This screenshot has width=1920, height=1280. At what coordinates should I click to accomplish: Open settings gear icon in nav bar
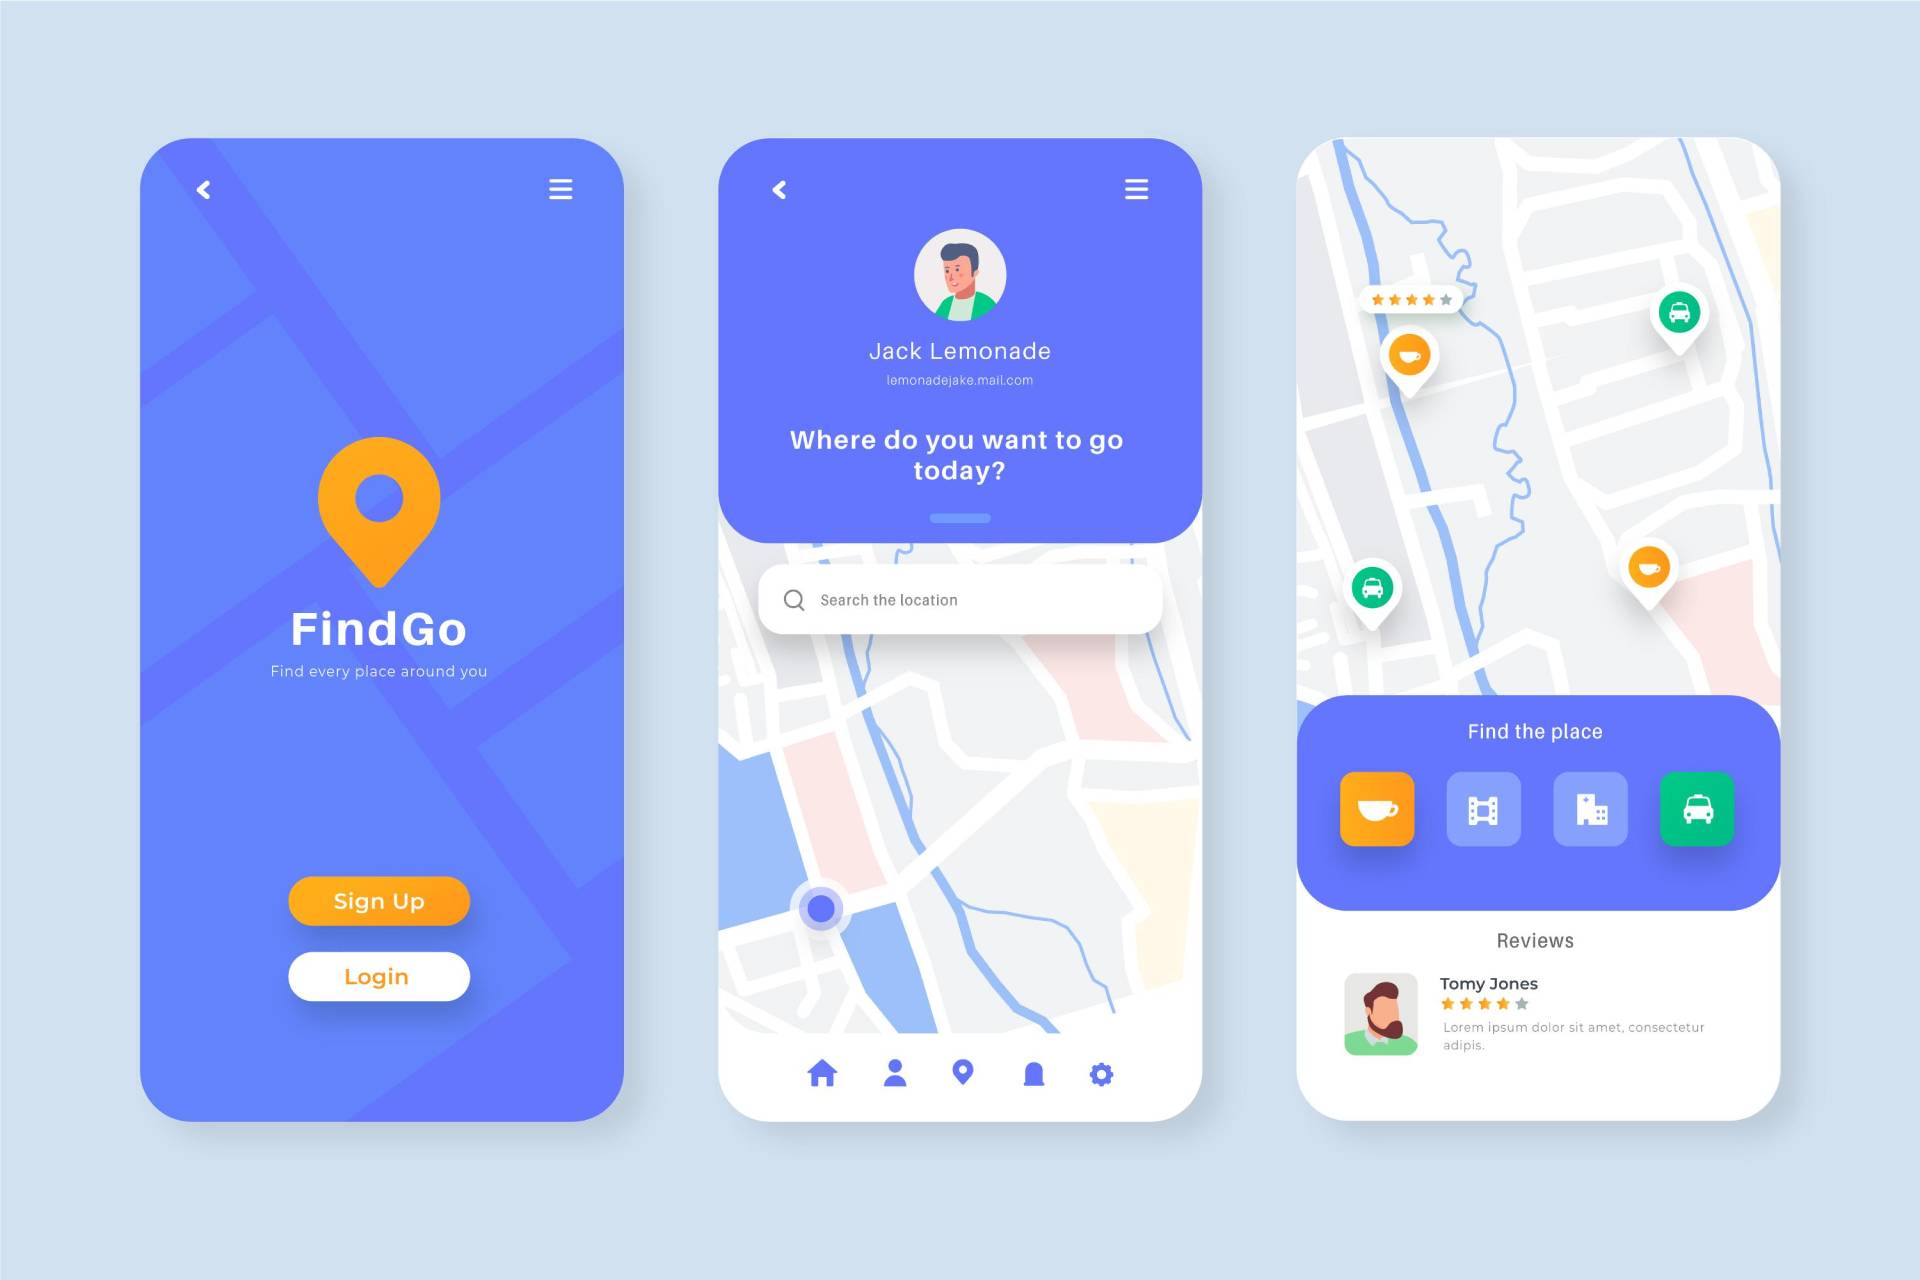(x=1101, y=1073)
